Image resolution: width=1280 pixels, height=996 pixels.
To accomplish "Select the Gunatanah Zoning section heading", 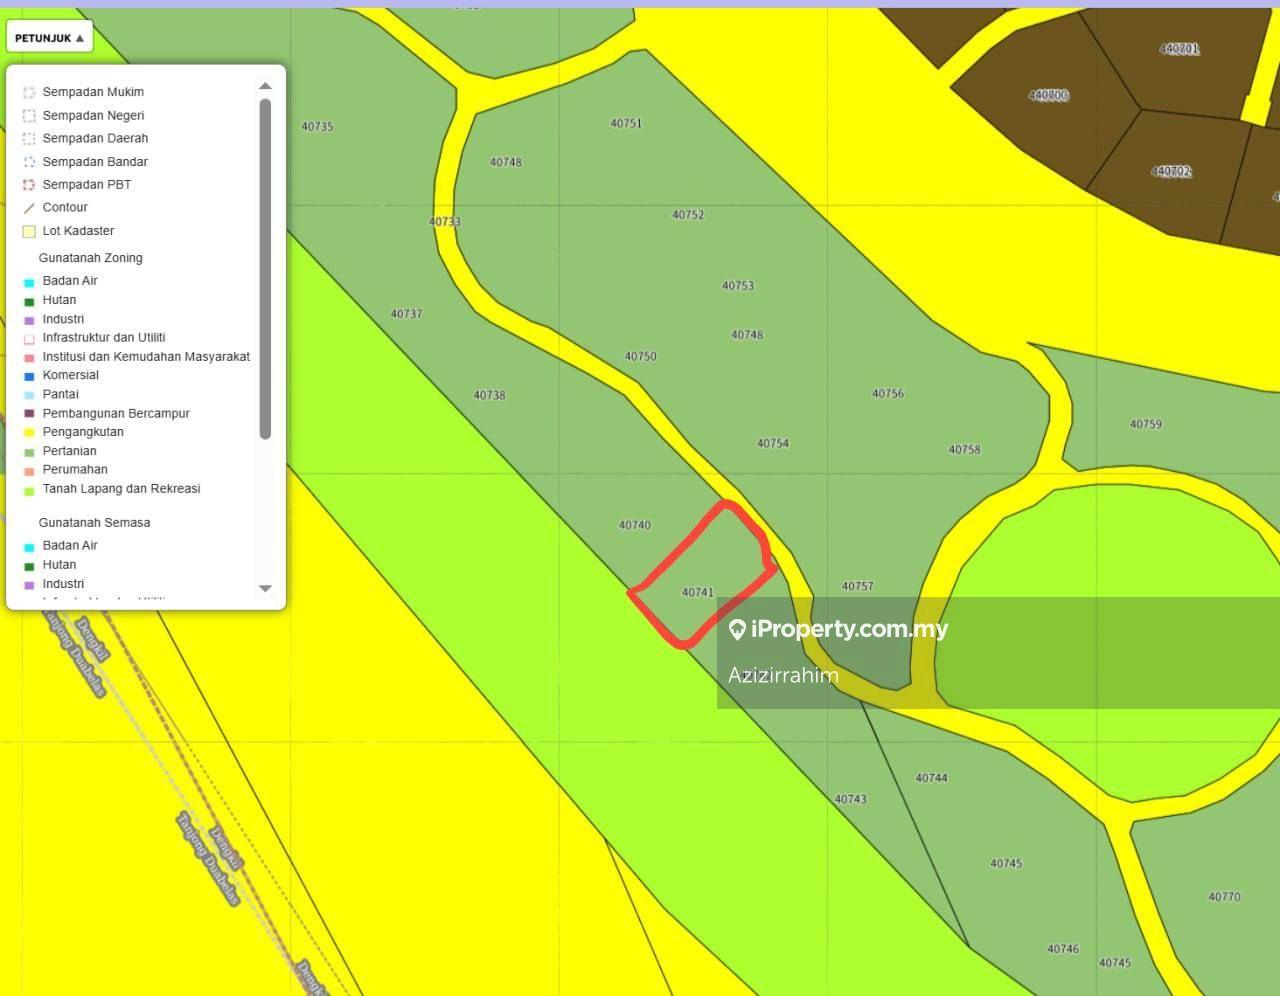I will (90, 258).
